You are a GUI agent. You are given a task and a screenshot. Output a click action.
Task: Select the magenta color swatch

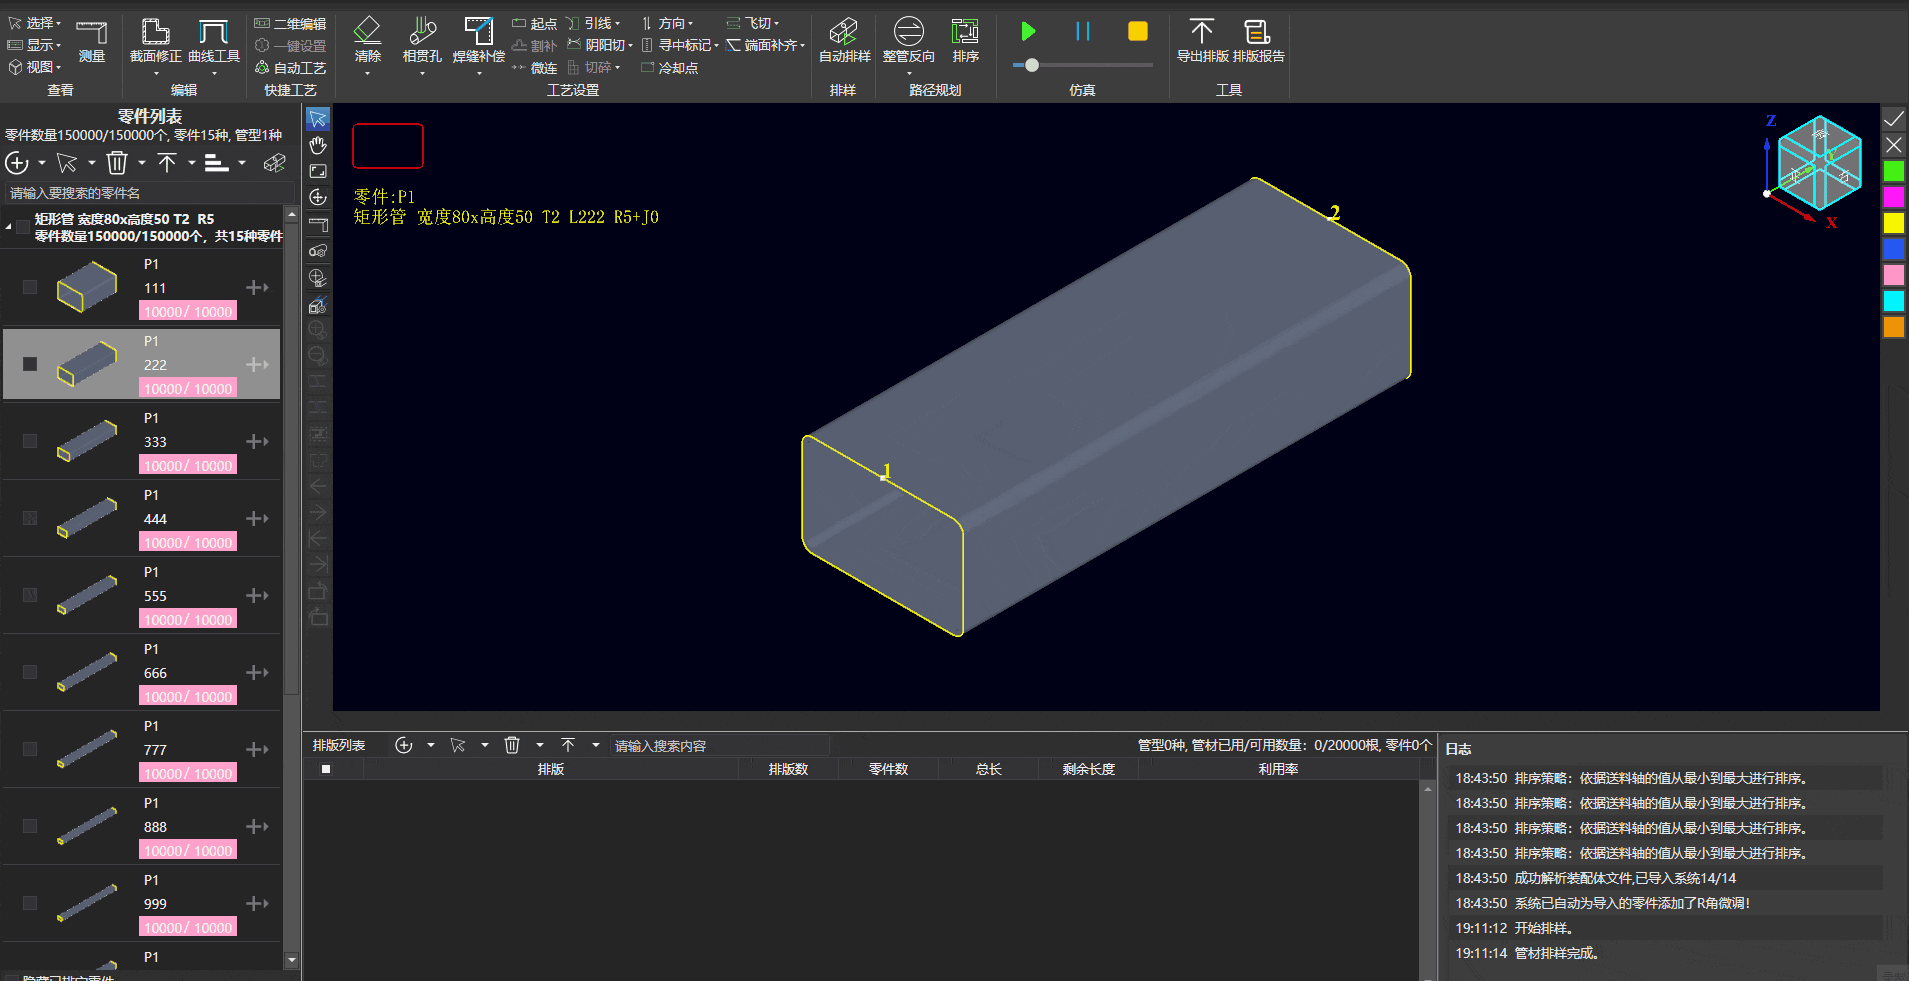tap(1894, 197)
